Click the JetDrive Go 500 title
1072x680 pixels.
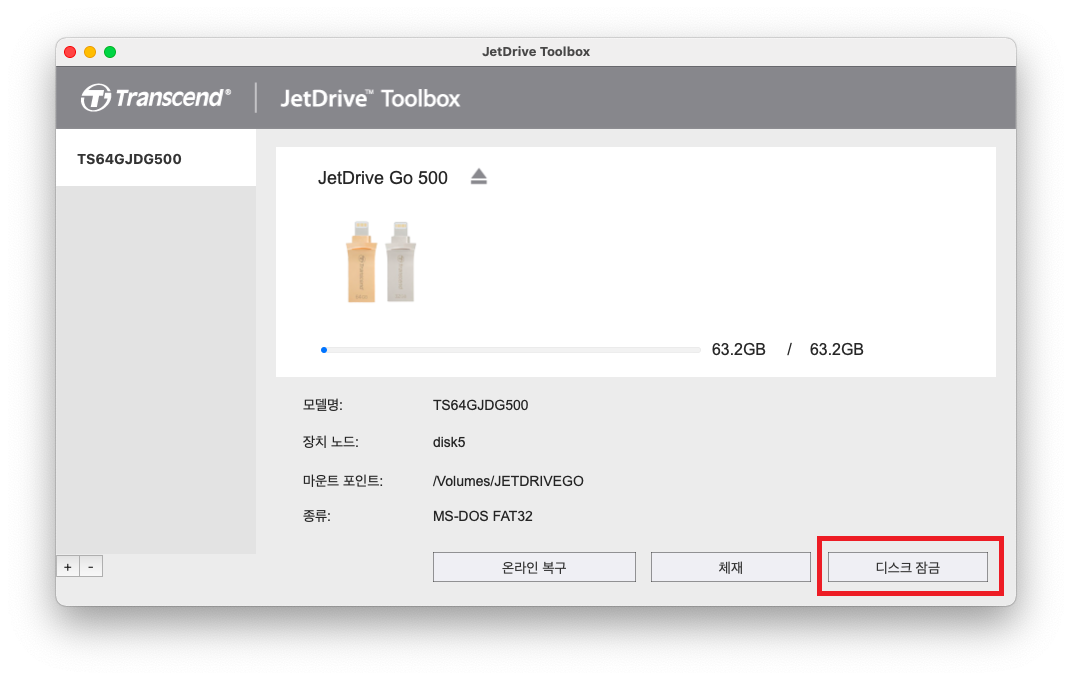tap(383, 178)
